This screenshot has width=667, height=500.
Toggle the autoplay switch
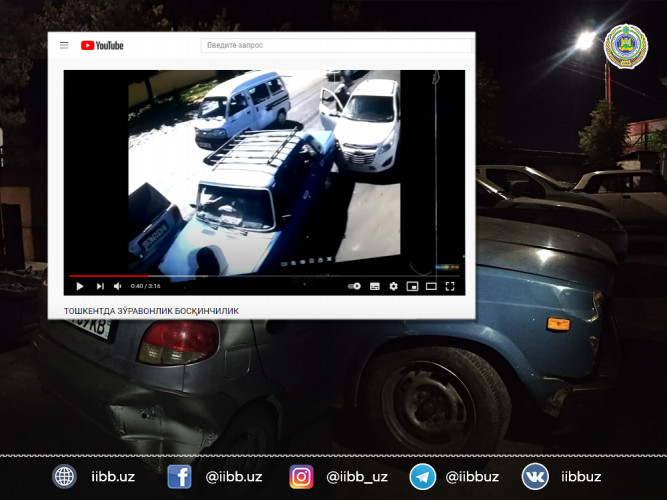[354, 286]
